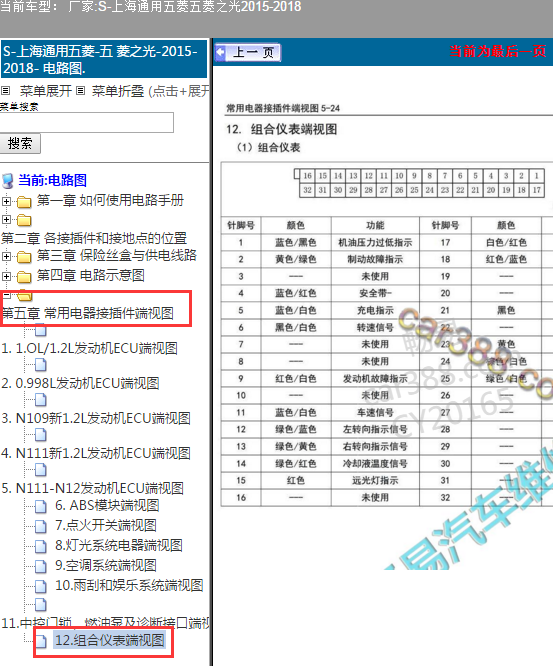Click table cell 机油压力过低指示
553x666 pixels.
pyautogui.click(x=375, y=243)
